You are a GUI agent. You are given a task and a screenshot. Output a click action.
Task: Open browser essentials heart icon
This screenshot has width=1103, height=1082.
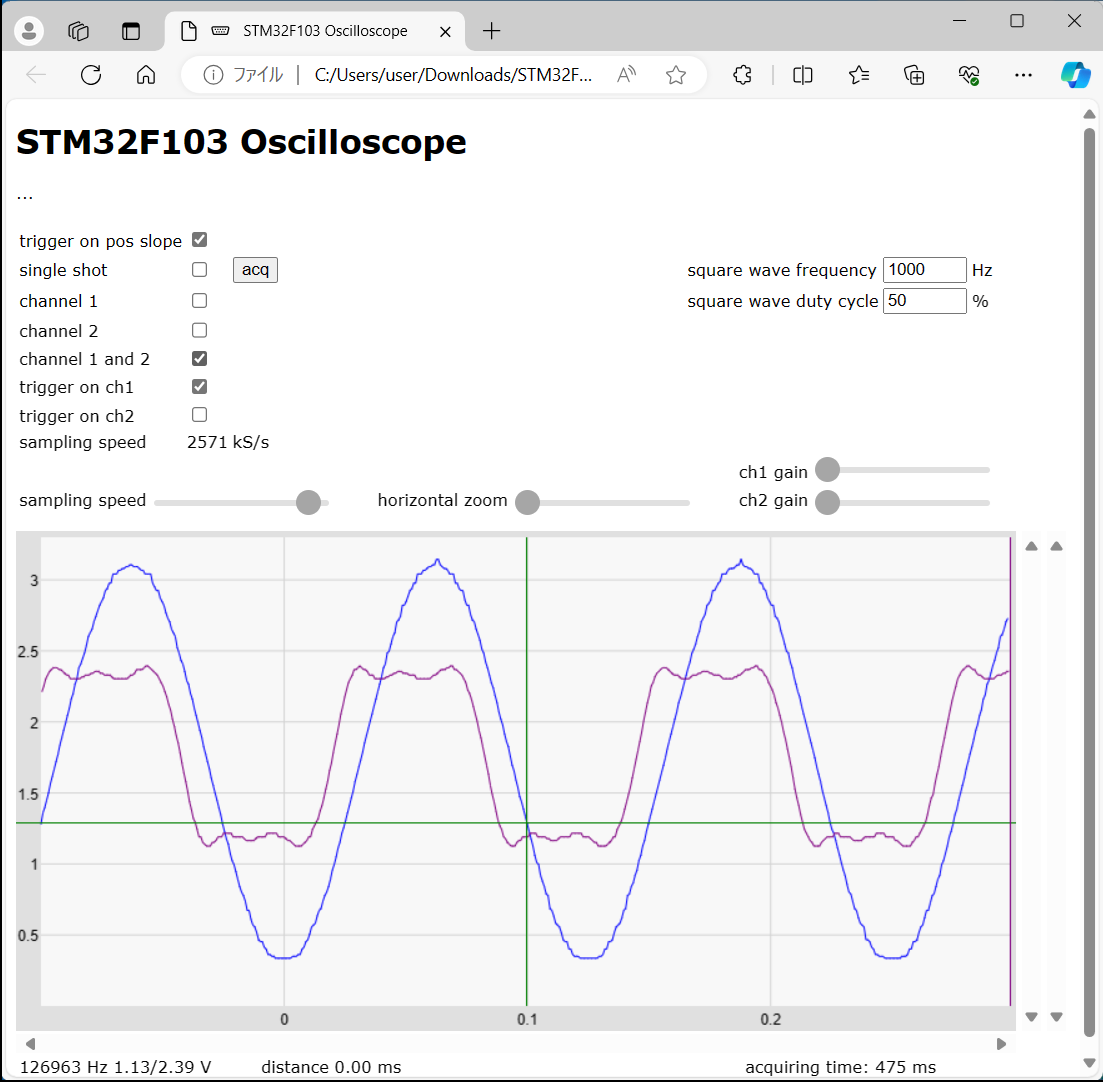969,75
